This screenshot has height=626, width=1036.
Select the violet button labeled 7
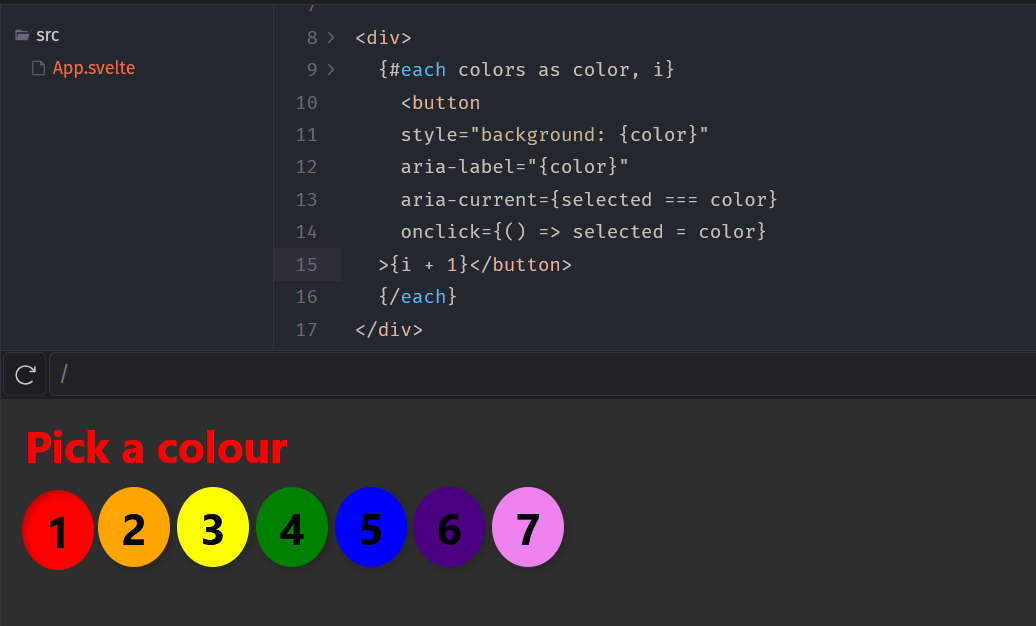point(528,527)
